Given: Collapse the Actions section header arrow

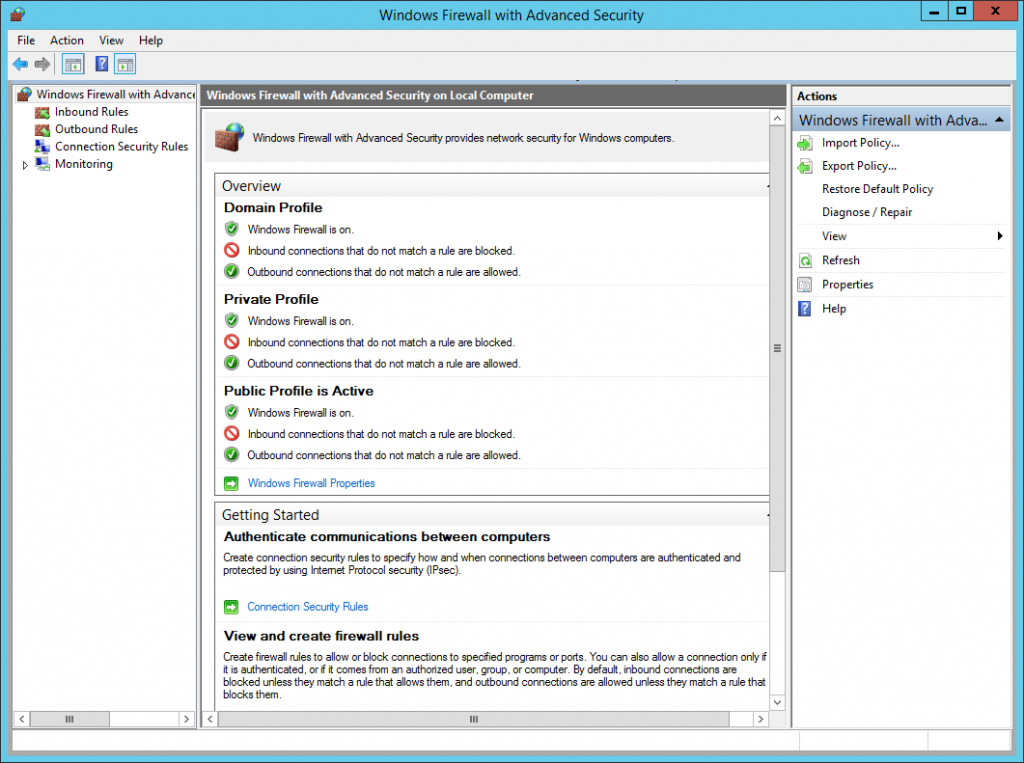Looking at the screenshot, I should coord(999,120).
